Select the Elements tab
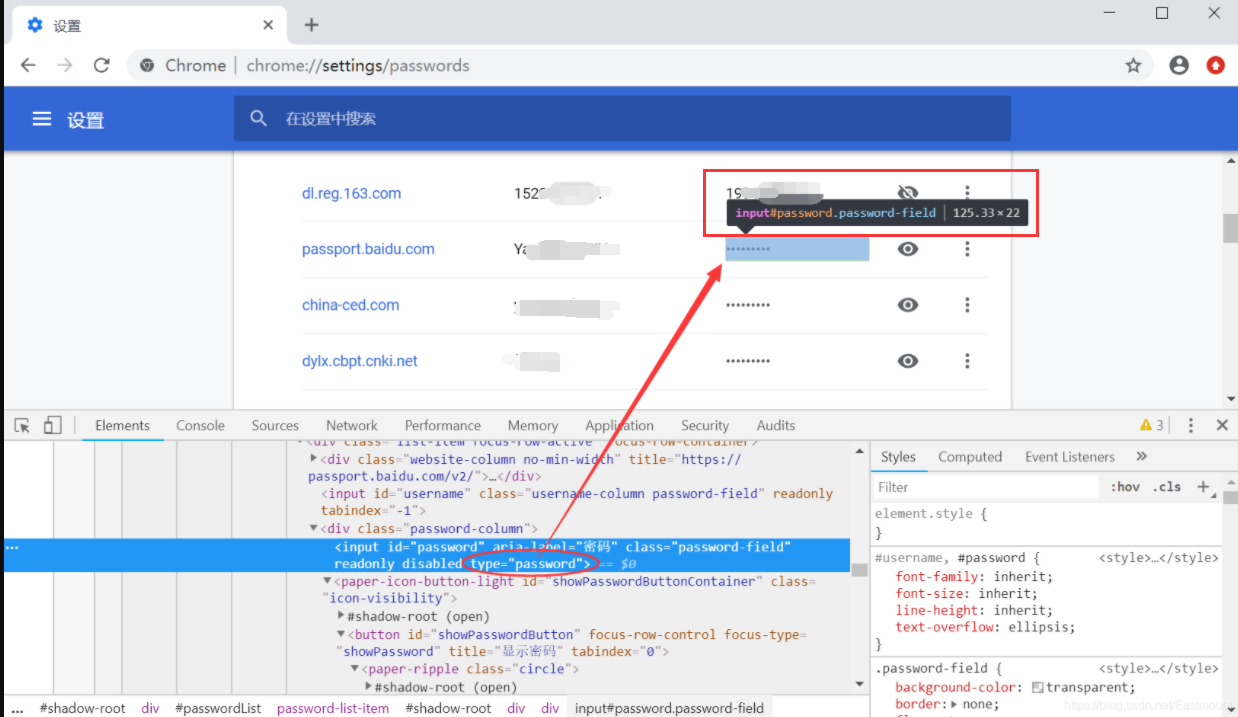The height and width of the screenshot is (717, 1238). pyautogui.click(x=123, y=425)
